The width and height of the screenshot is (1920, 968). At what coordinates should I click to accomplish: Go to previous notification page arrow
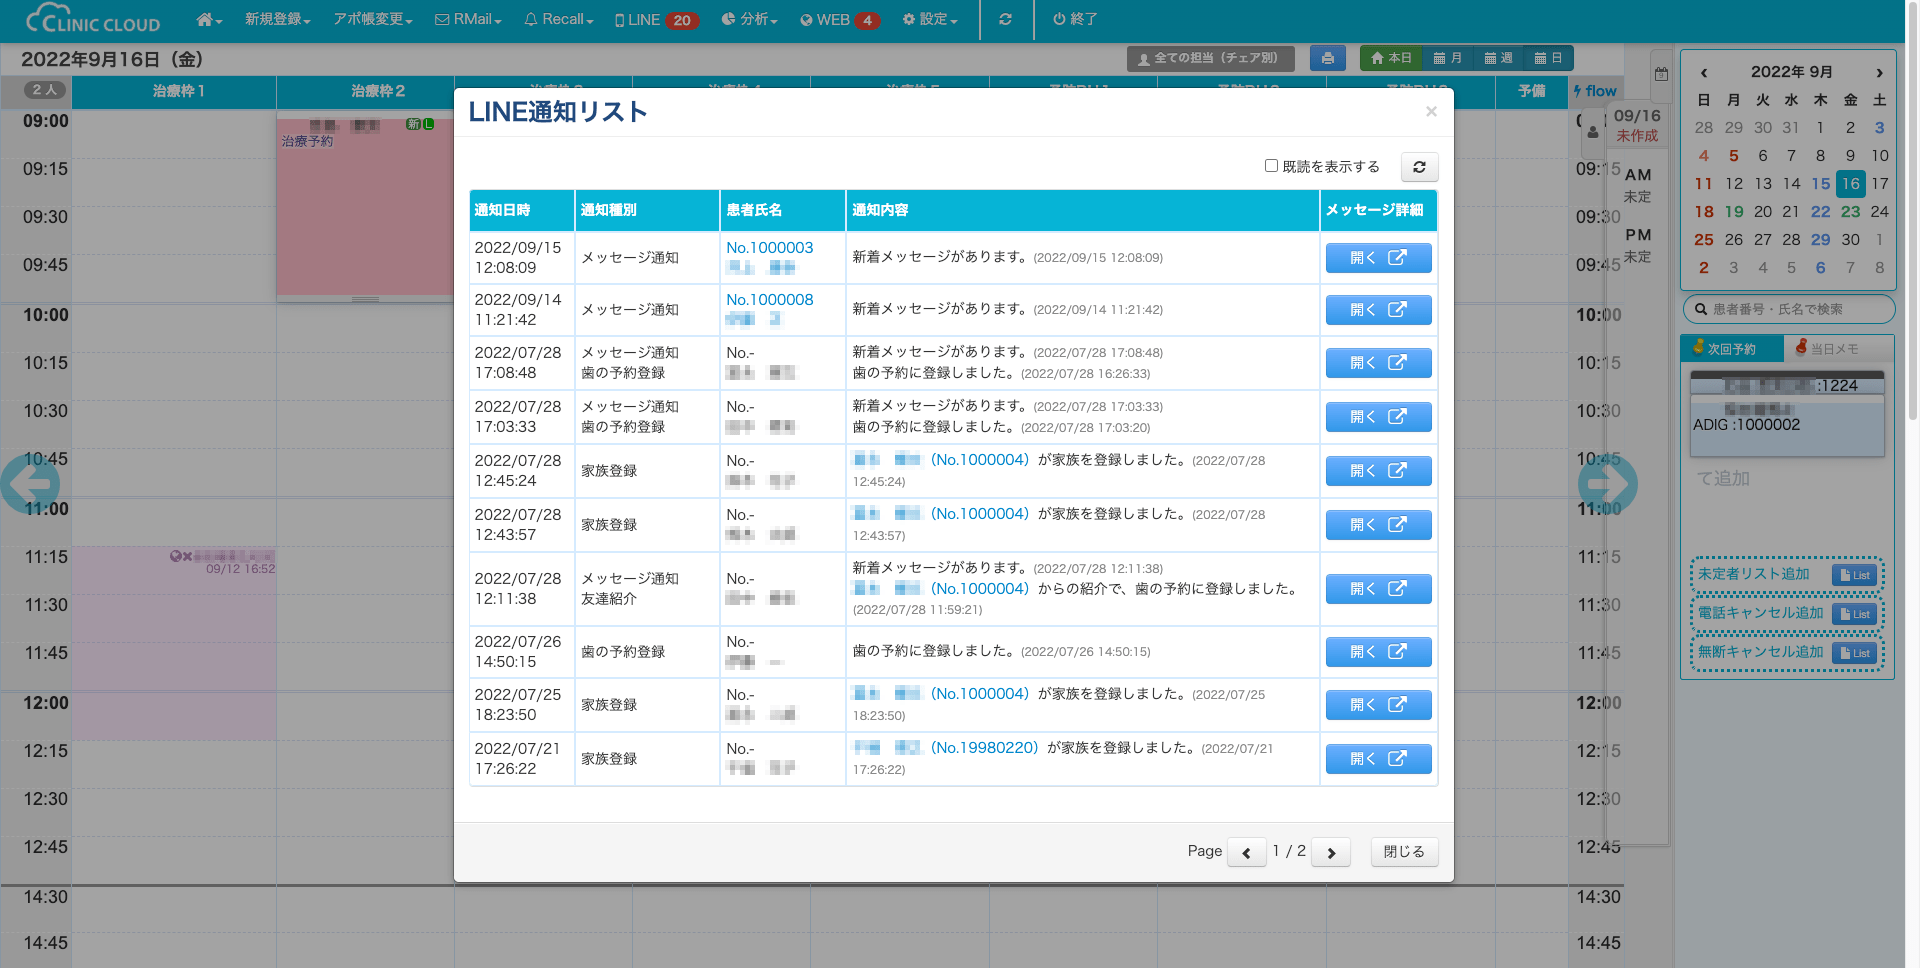coord(1246,852)
